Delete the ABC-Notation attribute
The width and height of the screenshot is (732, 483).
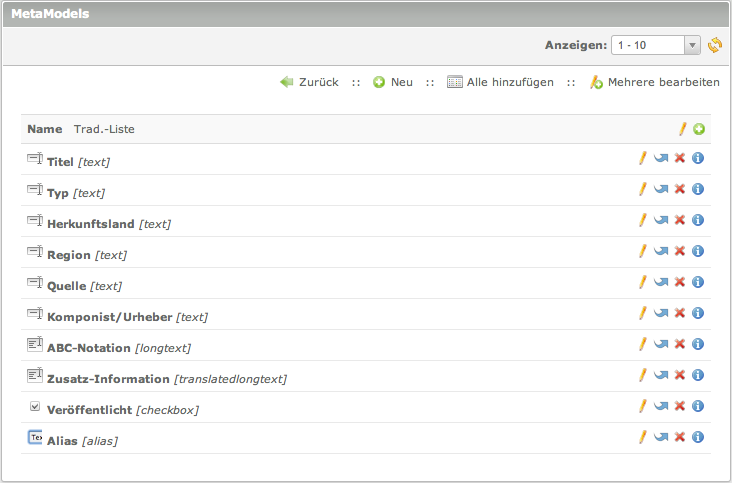pyautogui.click(x=680, y=344)
